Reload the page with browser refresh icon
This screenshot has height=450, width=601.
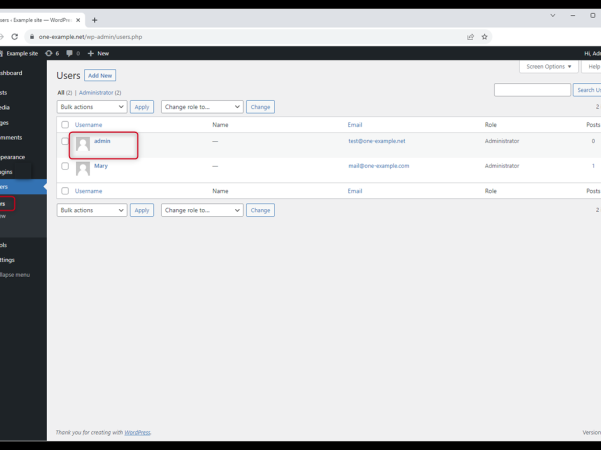click(x=15, y=36)
